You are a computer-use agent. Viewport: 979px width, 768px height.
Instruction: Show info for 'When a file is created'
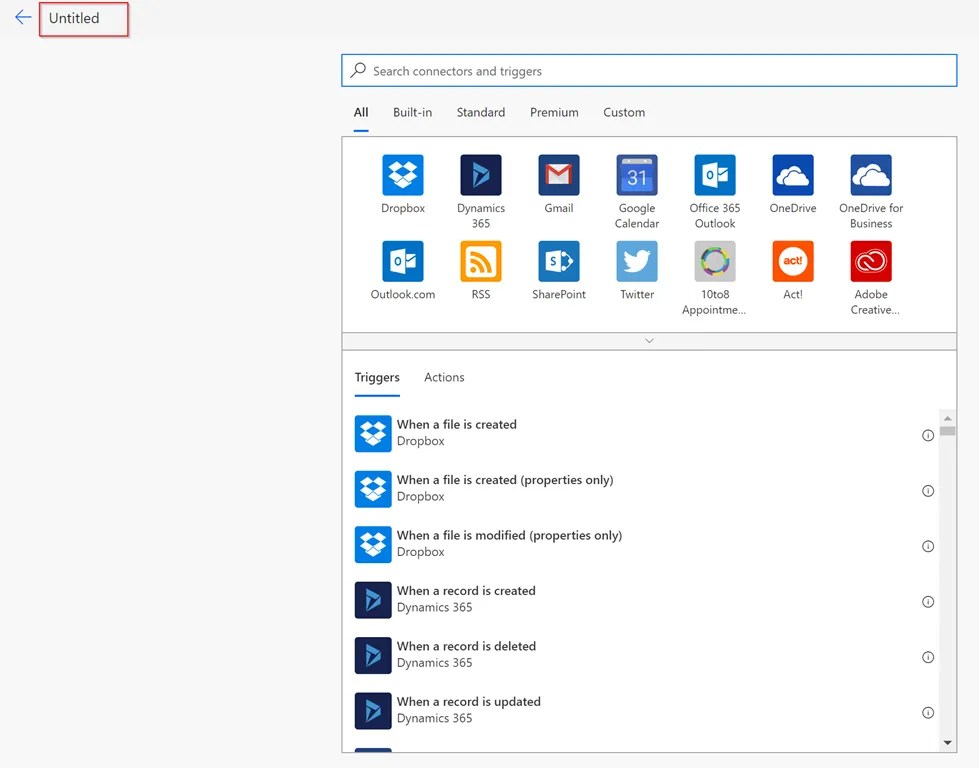tap(928, 435)
